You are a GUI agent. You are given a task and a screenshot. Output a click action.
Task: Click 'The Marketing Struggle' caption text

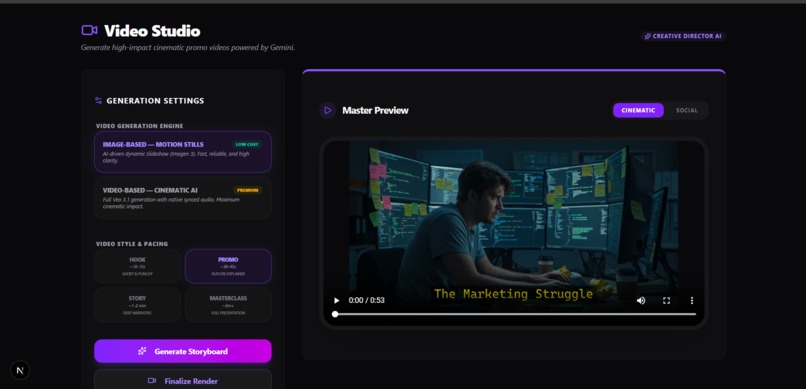click(x=513, y=294)
